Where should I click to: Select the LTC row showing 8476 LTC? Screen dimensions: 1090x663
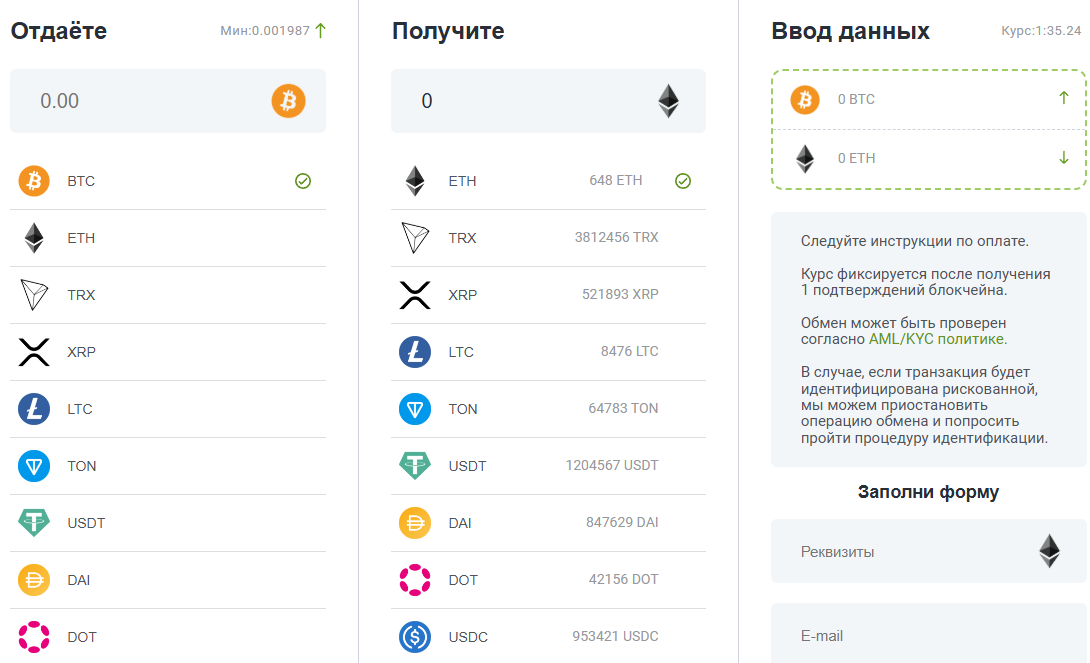548,352
